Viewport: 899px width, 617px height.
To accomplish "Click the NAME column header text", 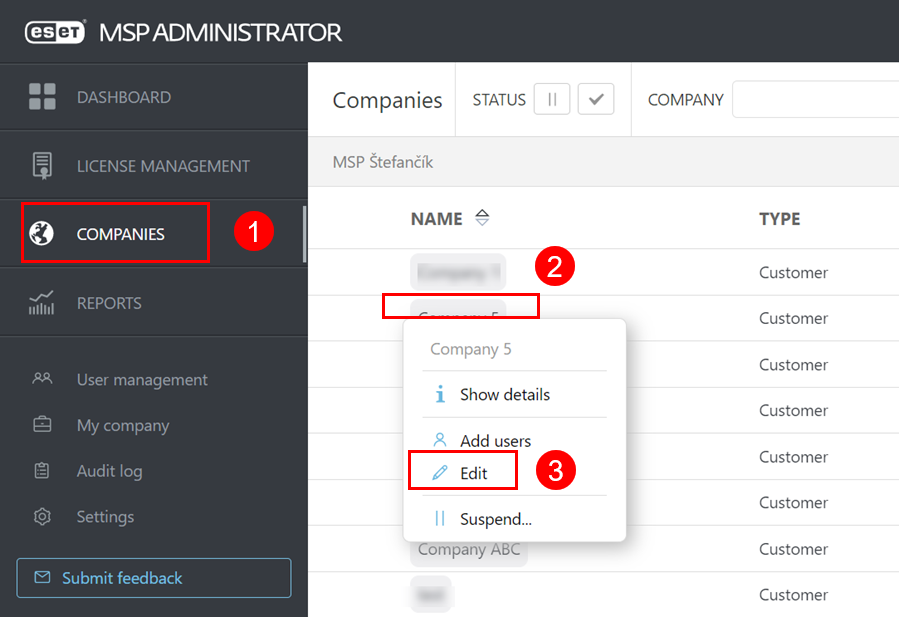I will click(436, 218).
